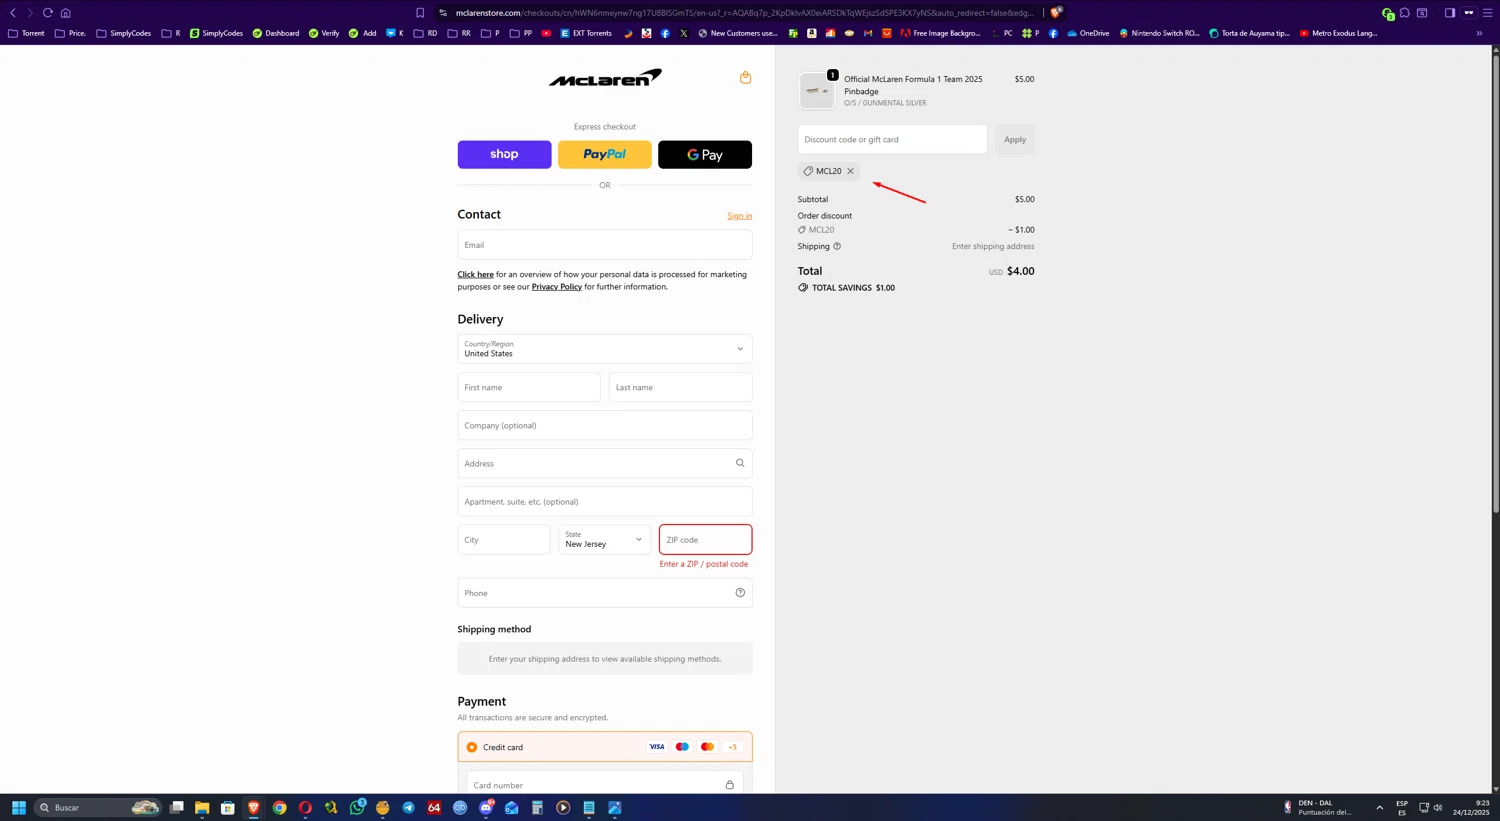Focus the First name field
Screen dimensions: 1500x821
pyautogui.click(x=529, y=387)
